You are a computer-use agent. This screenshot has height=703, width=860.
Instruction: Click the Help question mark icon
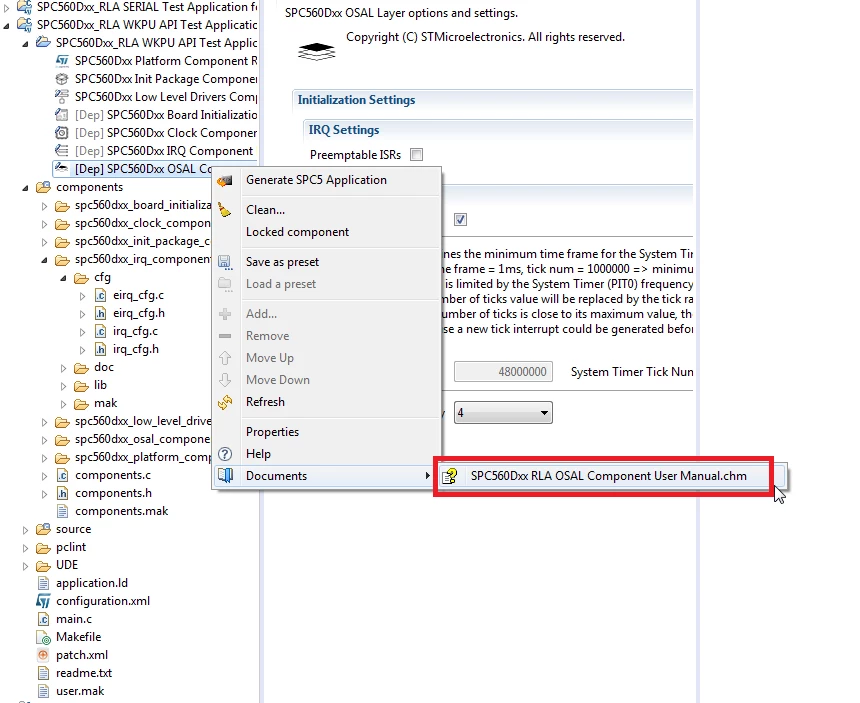[225, 454]
